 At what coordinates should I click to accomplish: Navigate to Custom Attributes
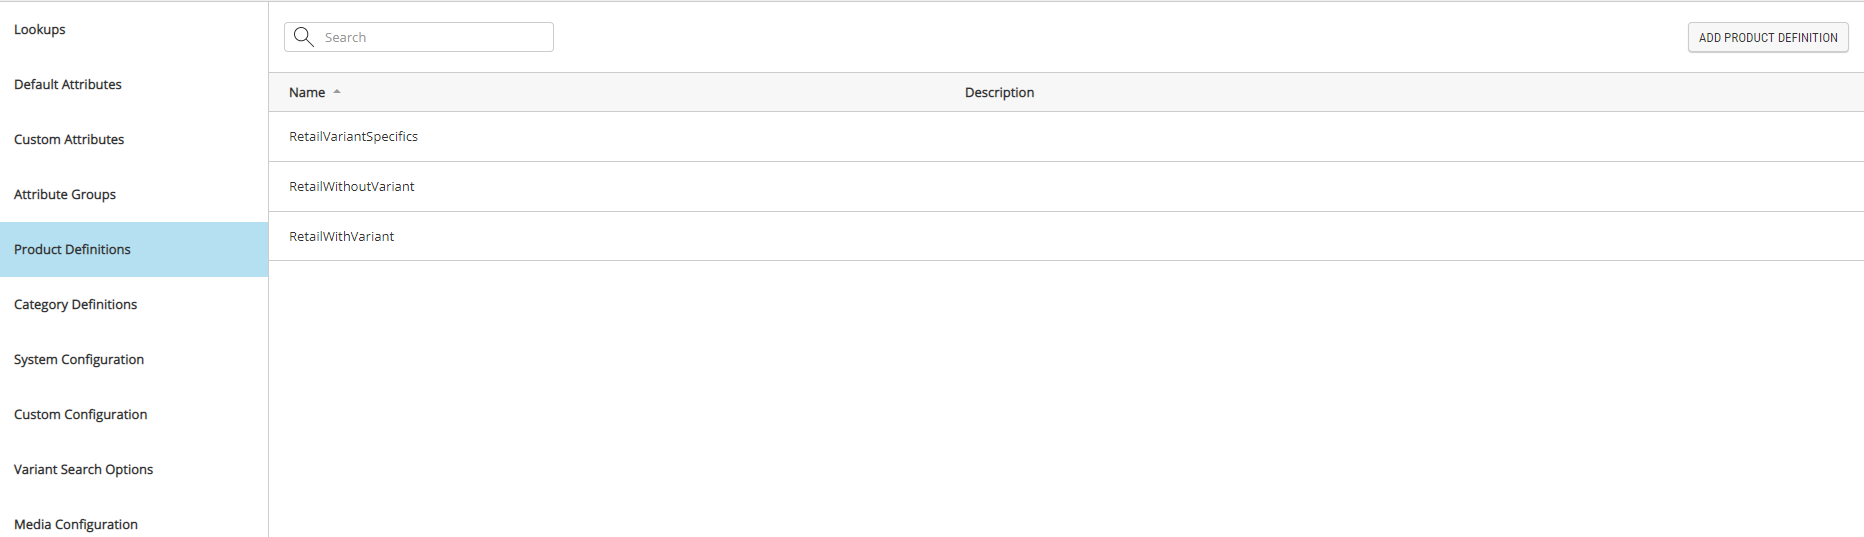click(x=69, y=140)
